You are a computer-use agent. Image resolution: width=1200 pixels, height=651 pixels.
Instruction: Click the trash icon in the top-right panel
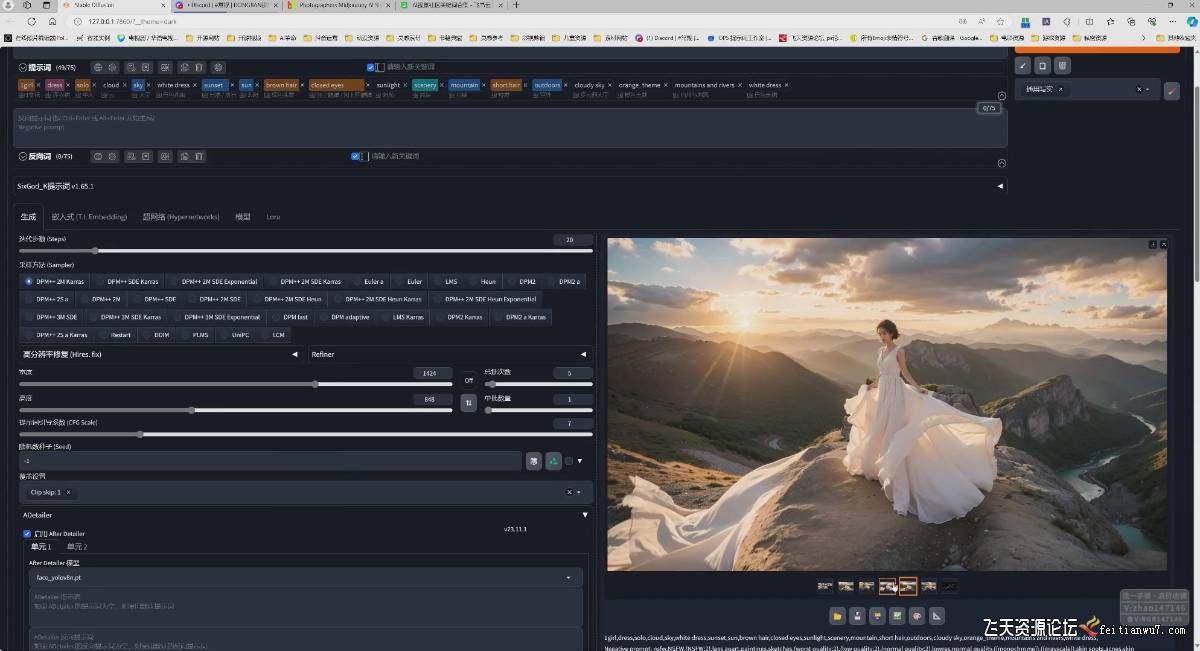[1062, 66]
